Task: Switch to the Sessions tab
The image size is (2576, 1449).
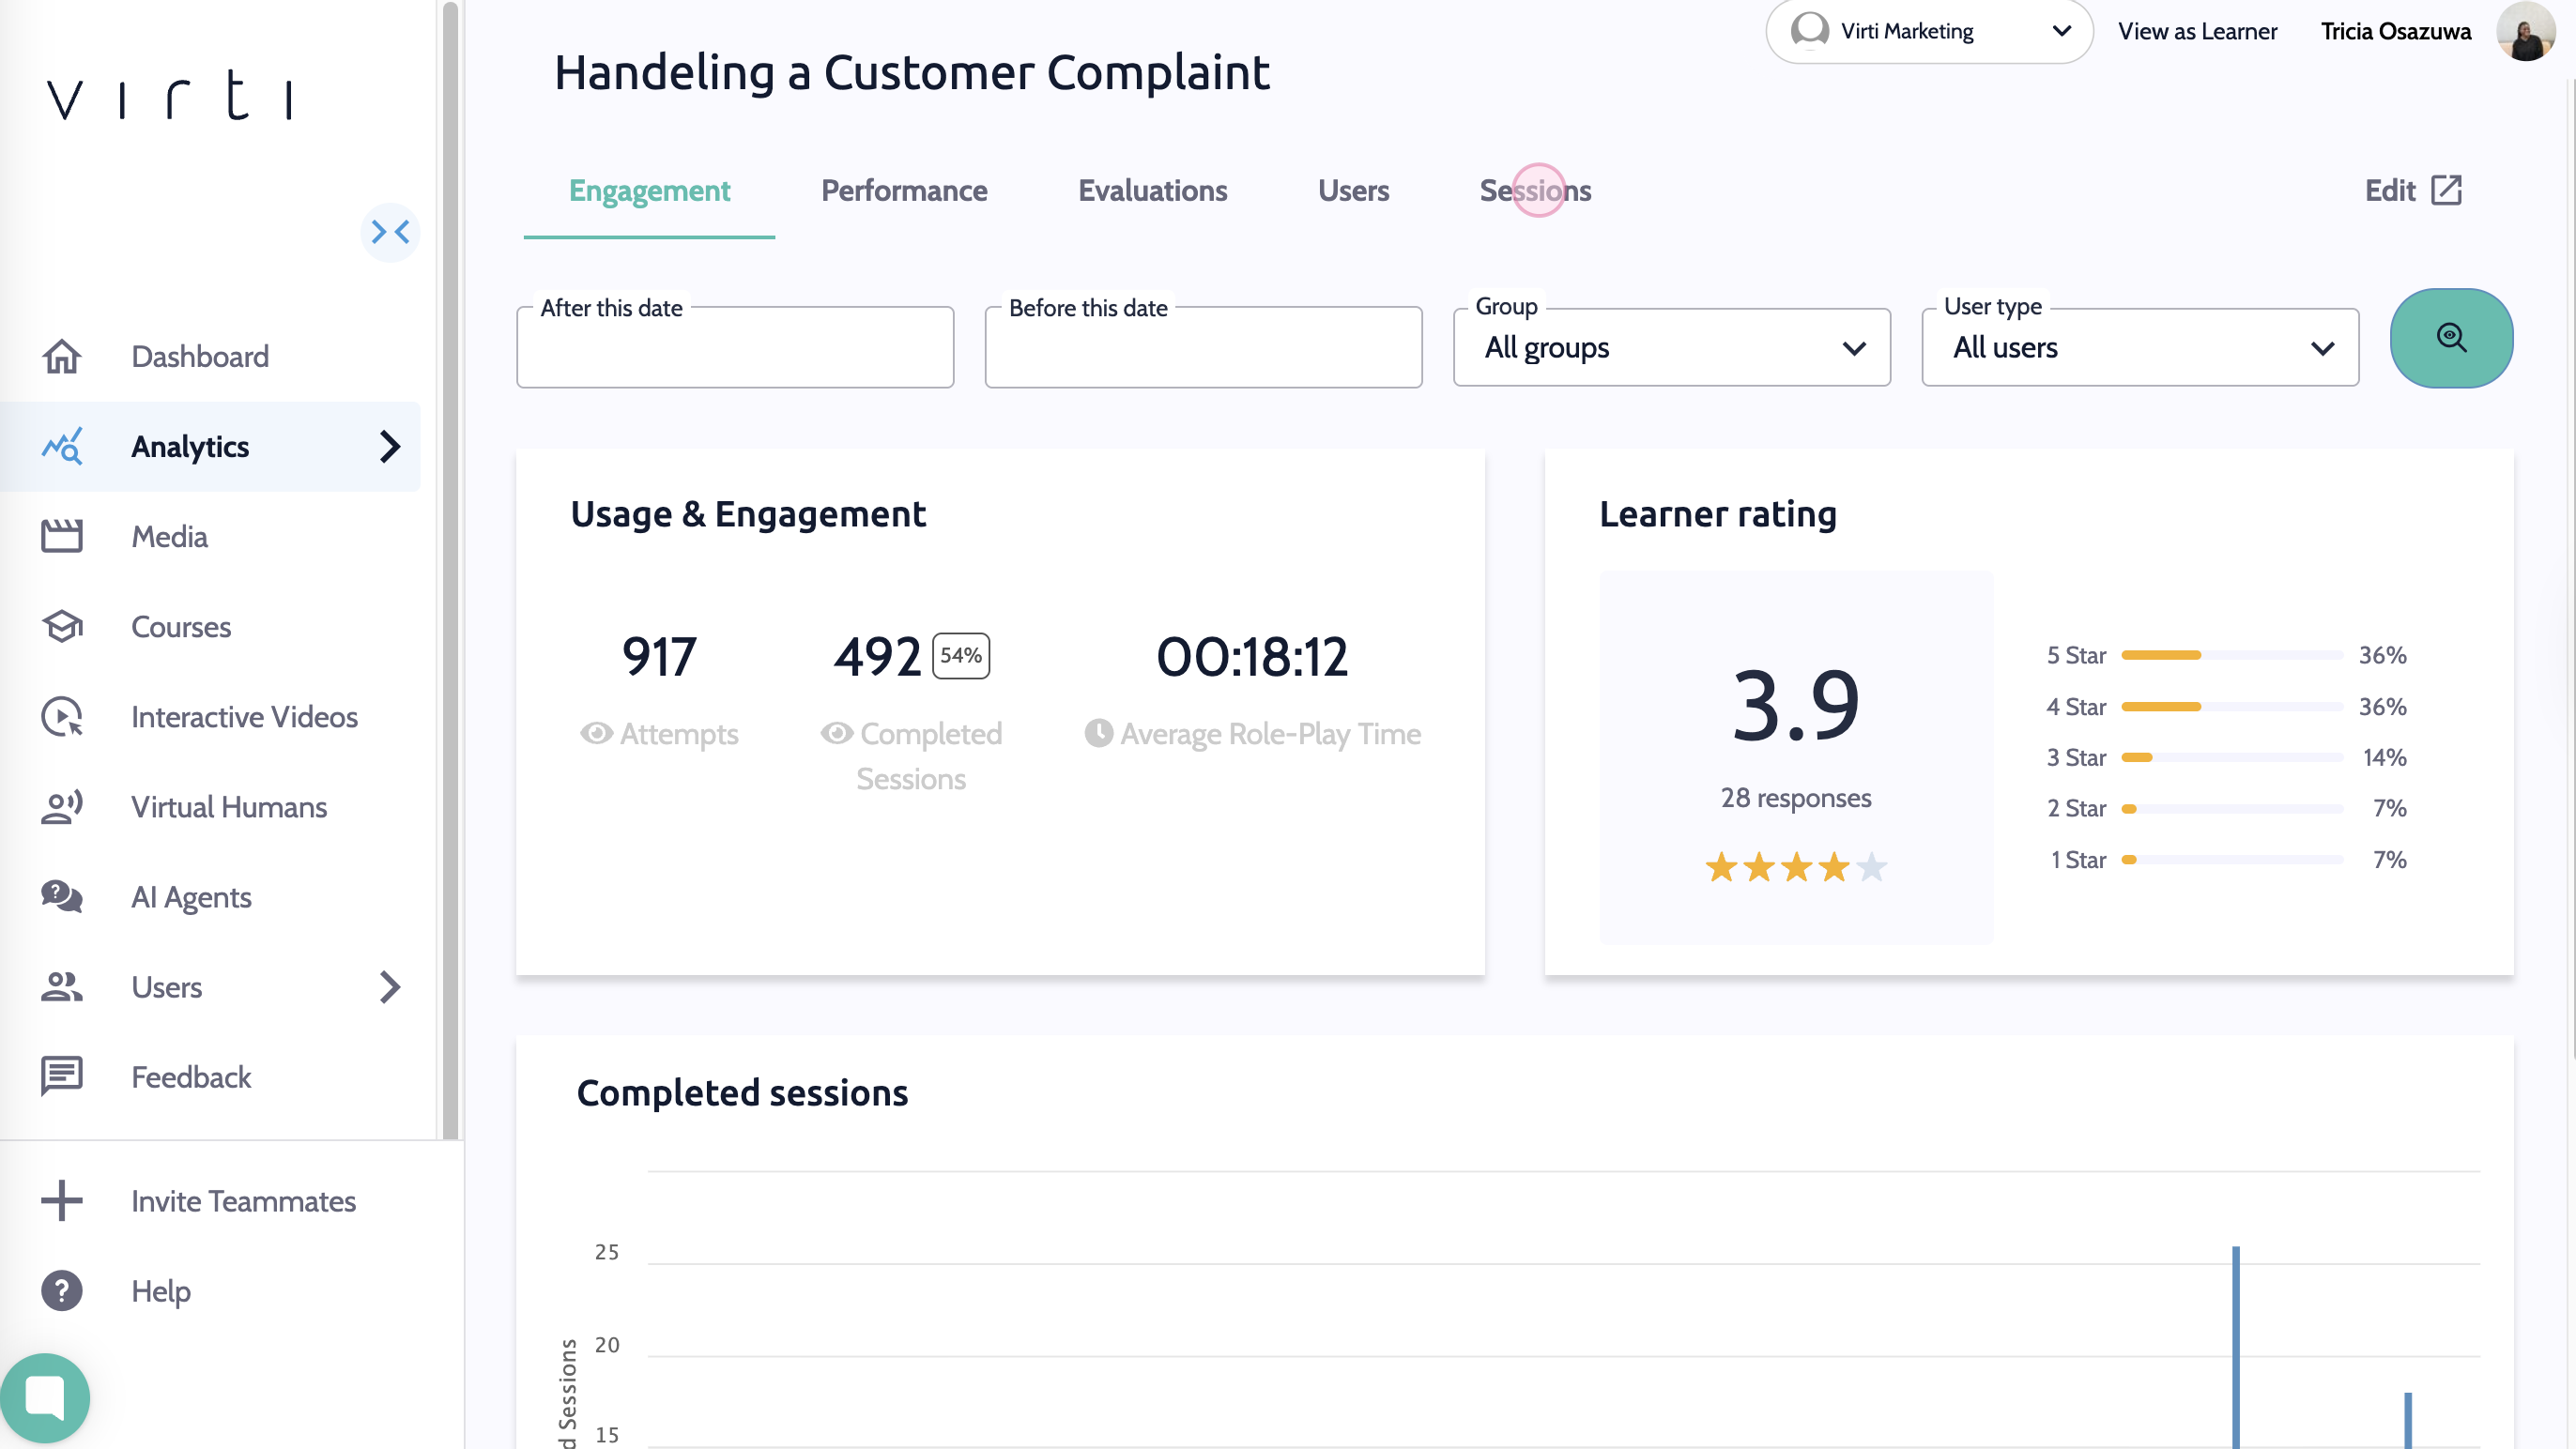Action: [1534, 191]
